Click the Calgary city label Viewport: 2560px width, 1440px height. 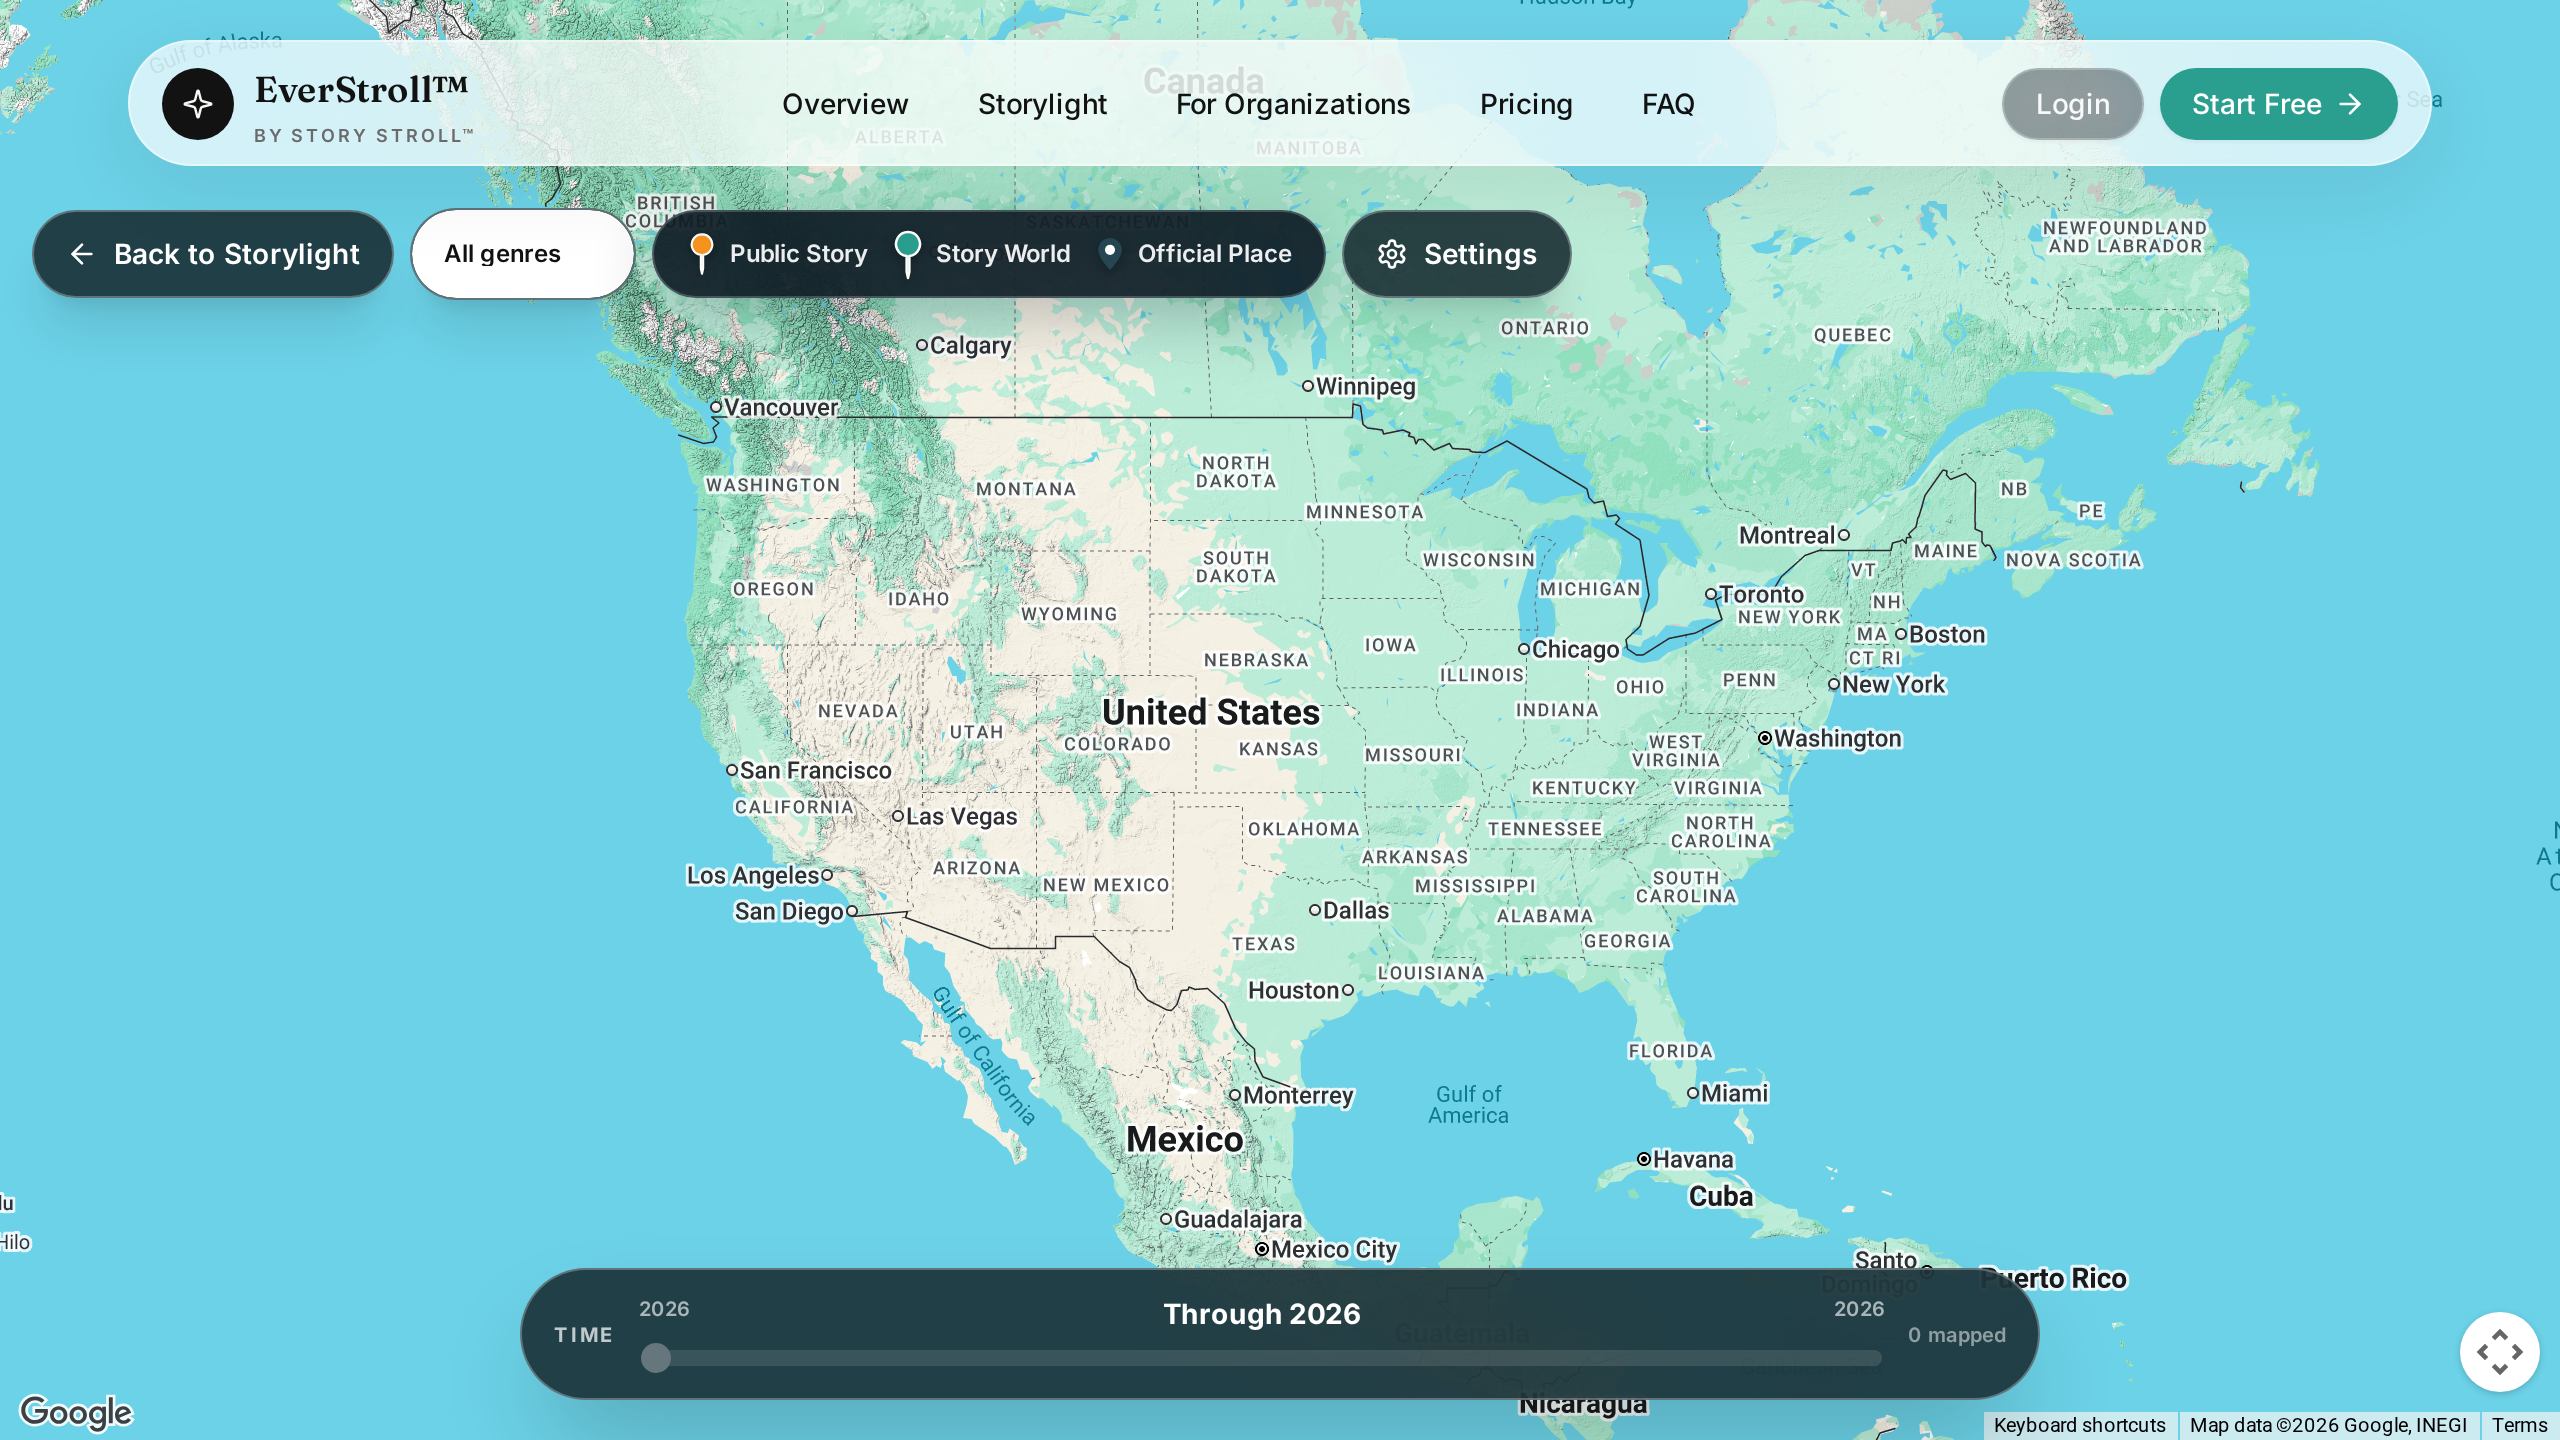[x=970, y=345]
